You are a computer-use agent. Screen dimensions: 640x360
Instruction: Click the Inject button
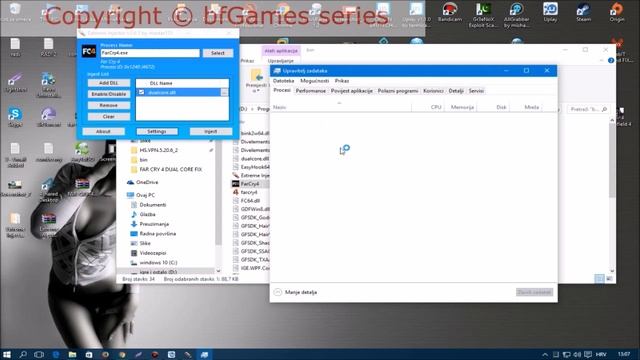click(x=211, y=131)
